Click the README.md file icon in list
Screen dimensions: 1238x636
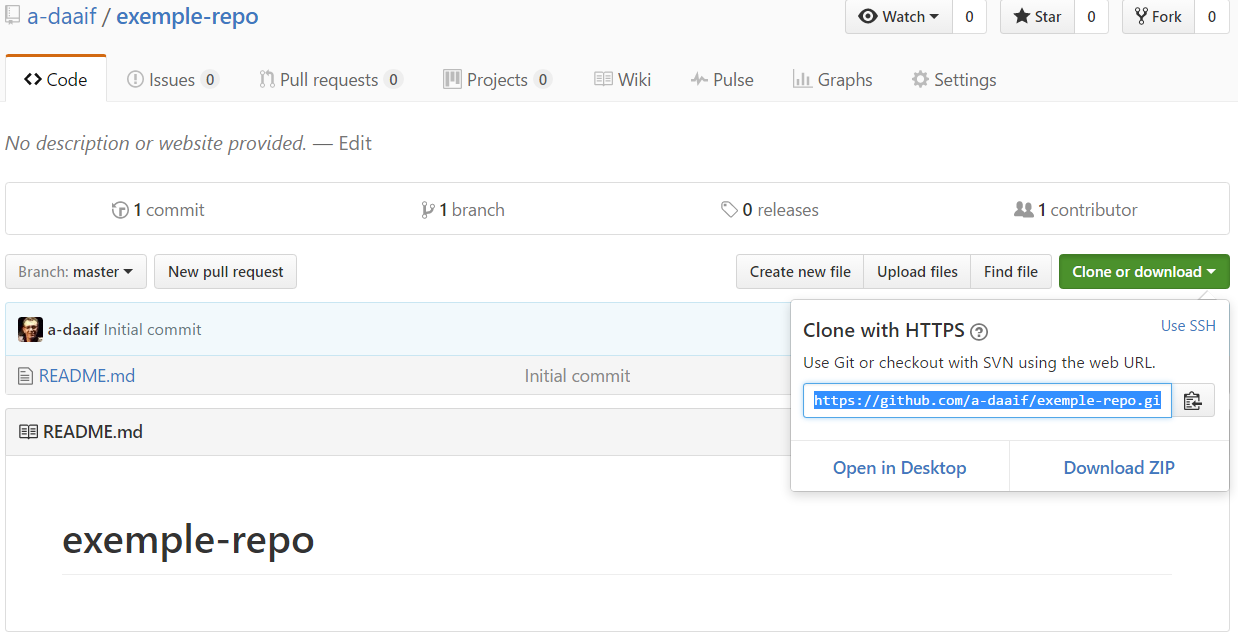pos(26,376)
